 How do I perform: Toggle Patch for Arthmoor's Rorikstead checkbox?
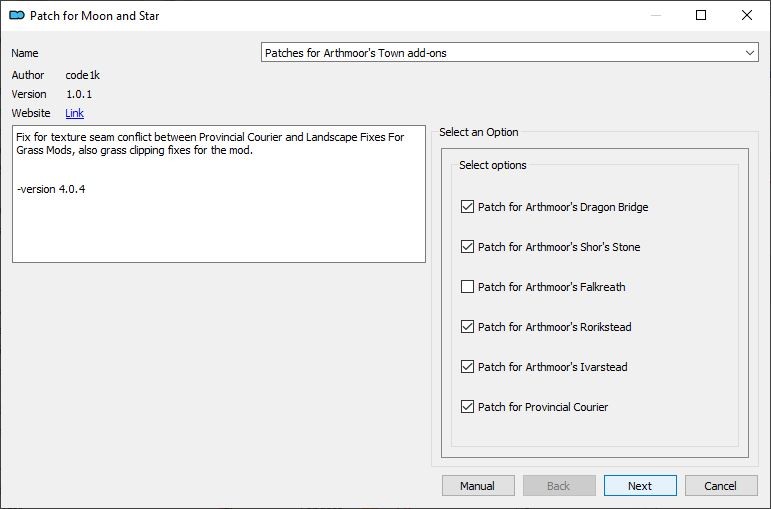(x=467, y=327)
